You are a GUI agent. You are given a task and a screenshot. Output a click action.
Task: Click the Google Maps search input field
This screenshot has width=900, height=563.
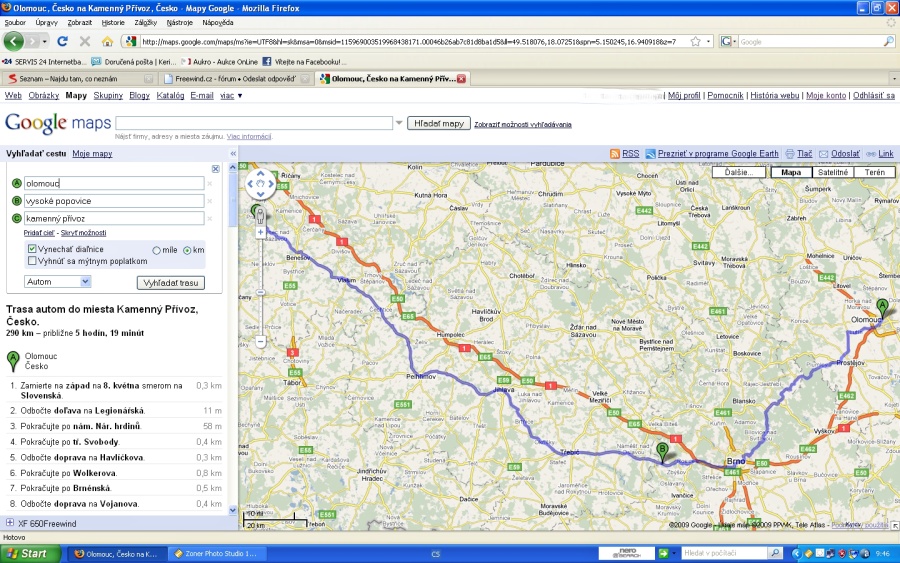[x=254, y=123]
